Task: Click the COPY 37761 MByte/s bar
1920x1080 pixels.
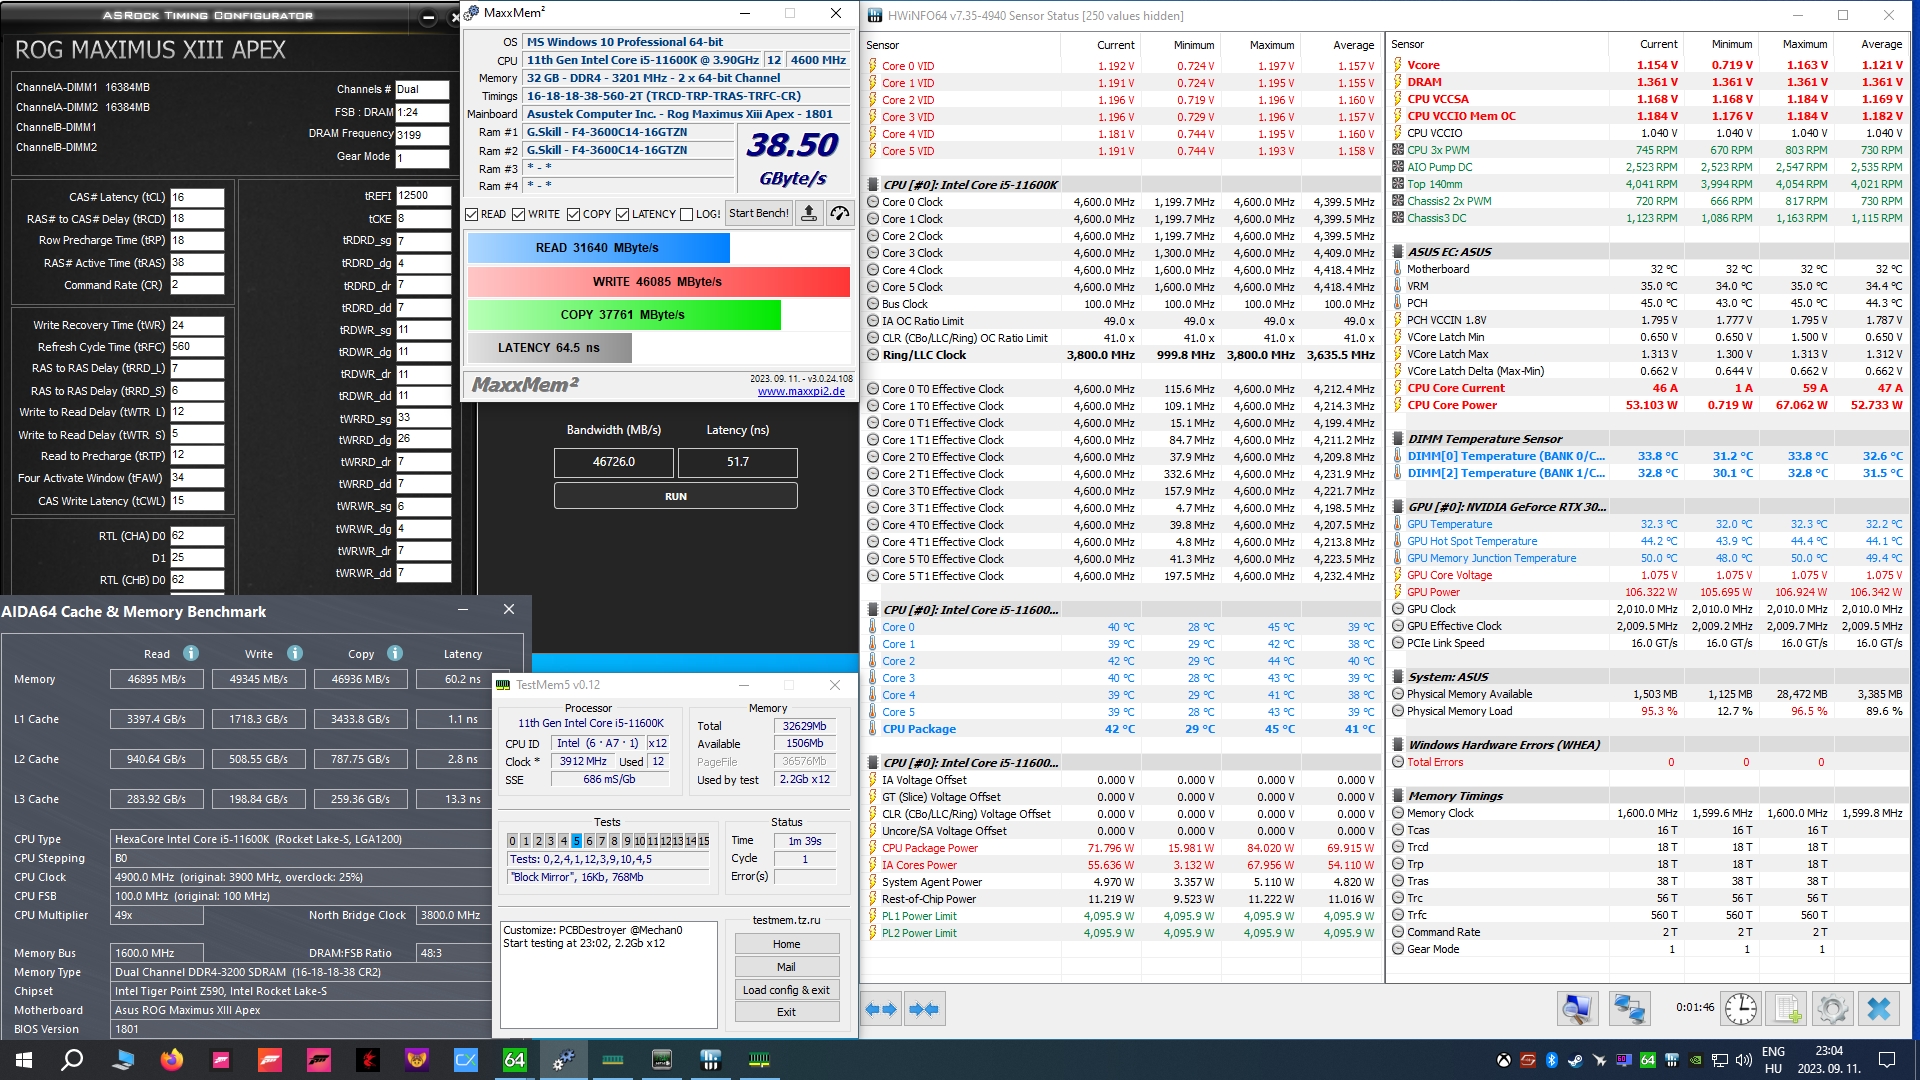Action: pyautogui.click(x=624, y=315)
